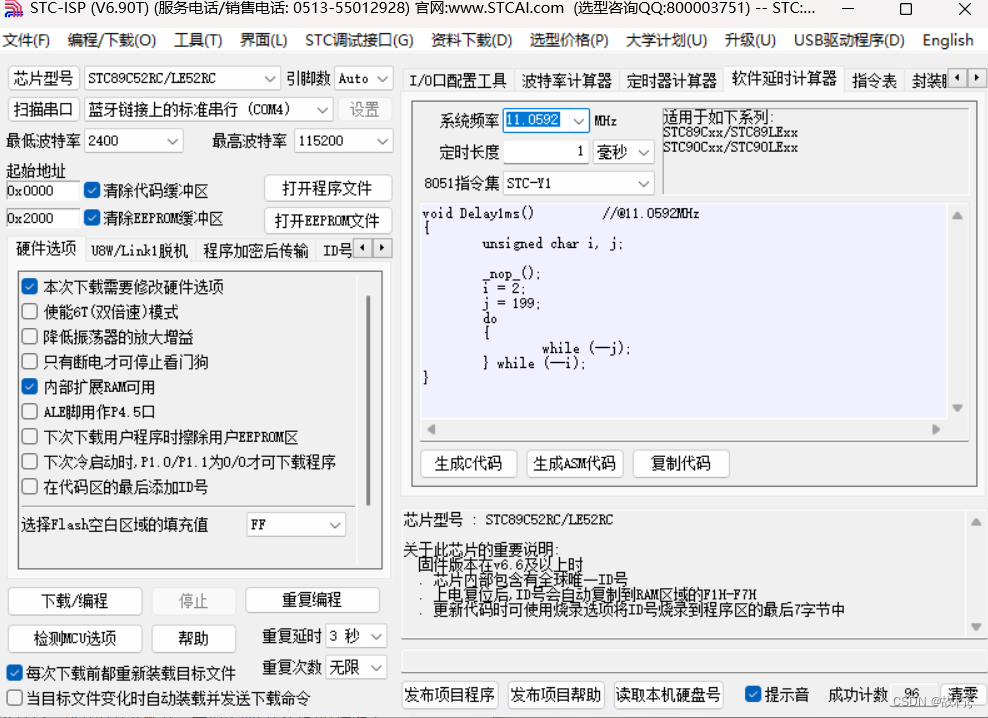Click chip info panel scroll down arrow
Viewport: 988px width, 718px height.
(975, 627)
